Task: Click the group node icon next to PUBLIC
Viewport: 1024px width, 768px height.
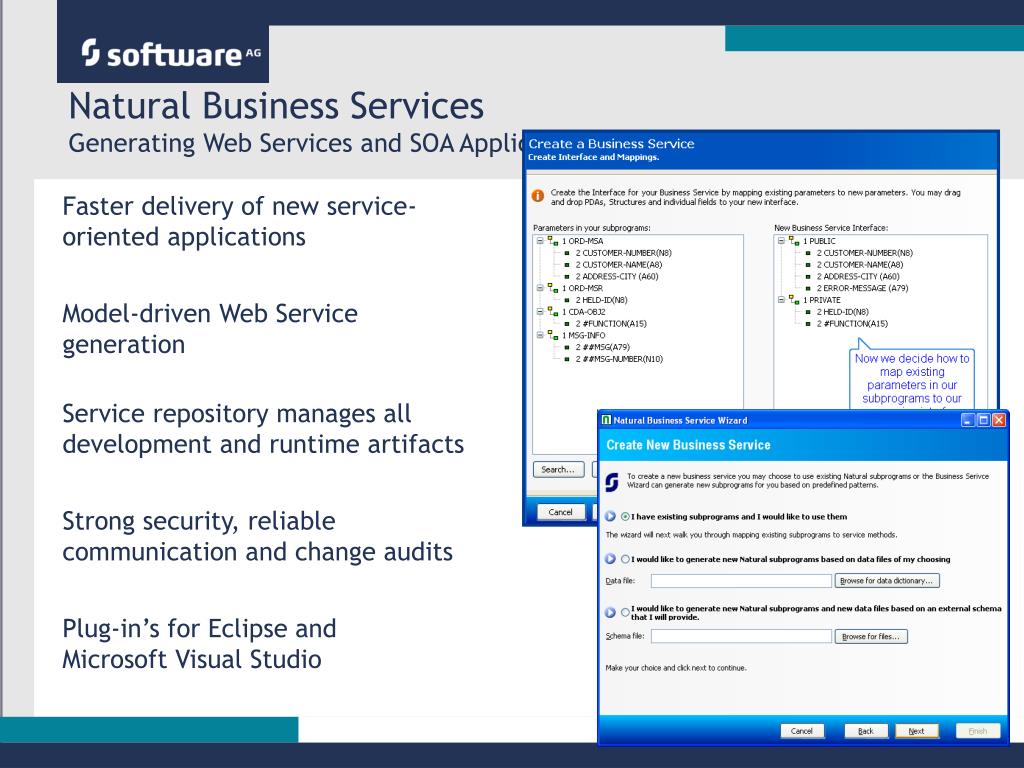Action: [x=794, y=241]
